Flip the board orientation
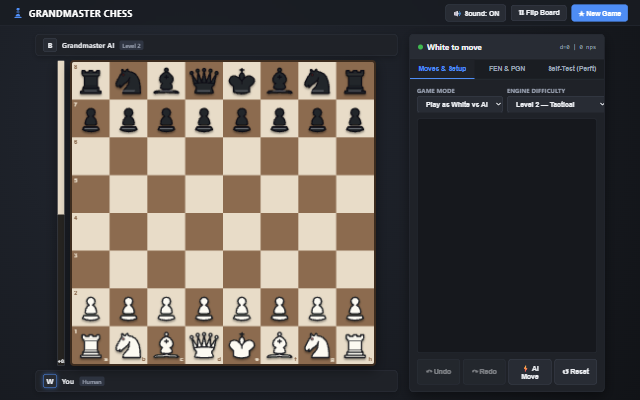 tap(539, 13)
